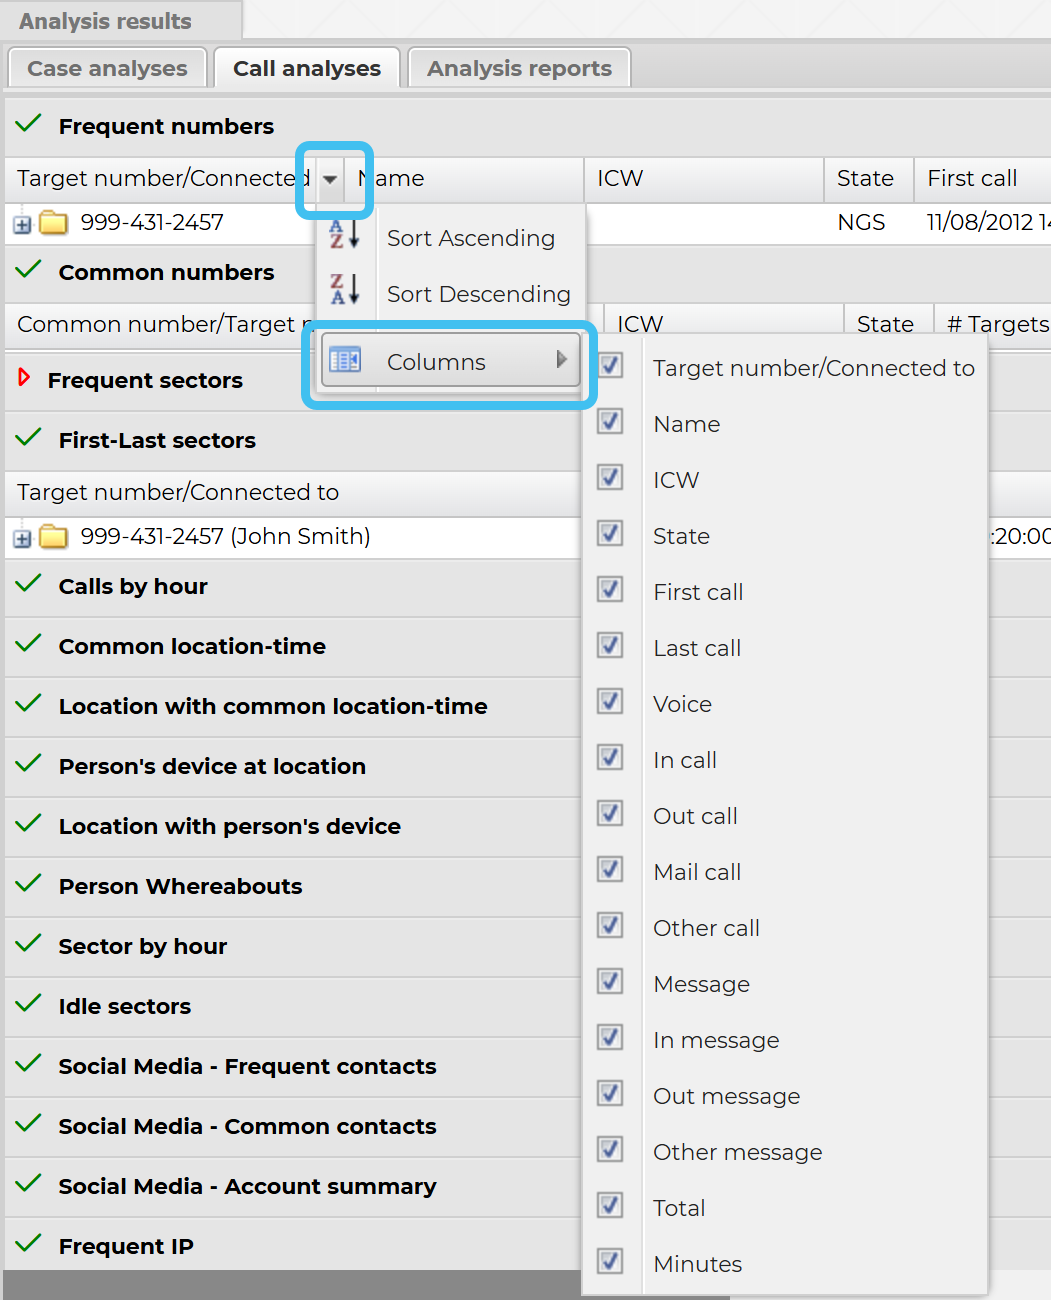Image resolution: width=1051 pixels, height=1300 pixels.
Task: Click green checkmark beside Frequent IP
Action: (28, 1244)
